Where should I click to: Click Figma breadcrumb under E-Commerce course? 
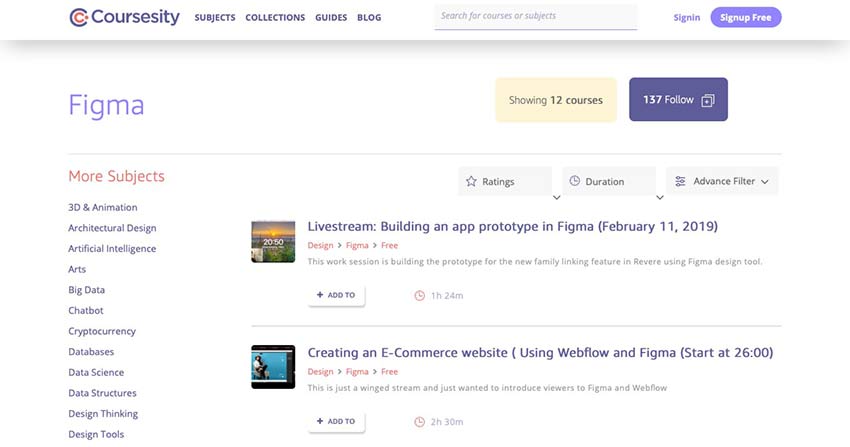[x=357, y=372]
